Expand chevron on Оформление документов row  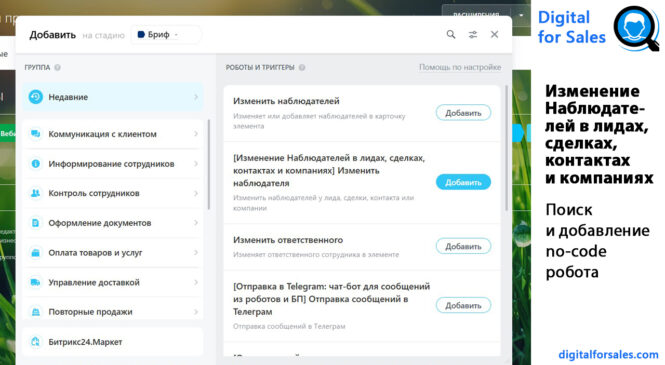pos(196,223)
